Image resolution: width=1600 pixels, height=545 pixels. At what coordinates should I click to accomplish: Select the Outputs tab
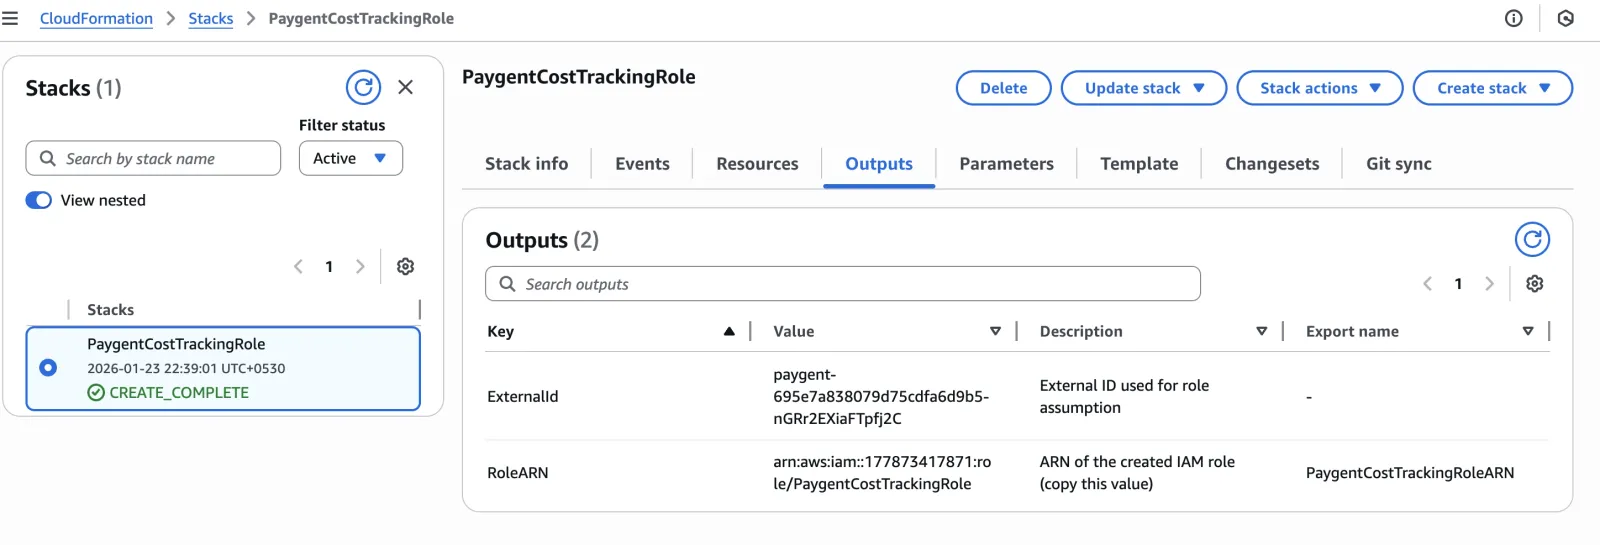[x=879, y=164]
